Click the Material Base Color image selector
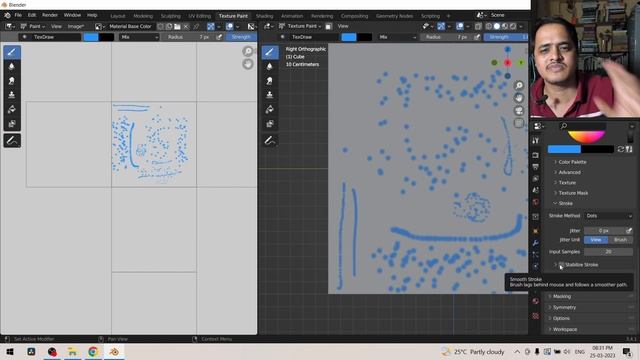640x360 pixels. (x=130, y=26)
